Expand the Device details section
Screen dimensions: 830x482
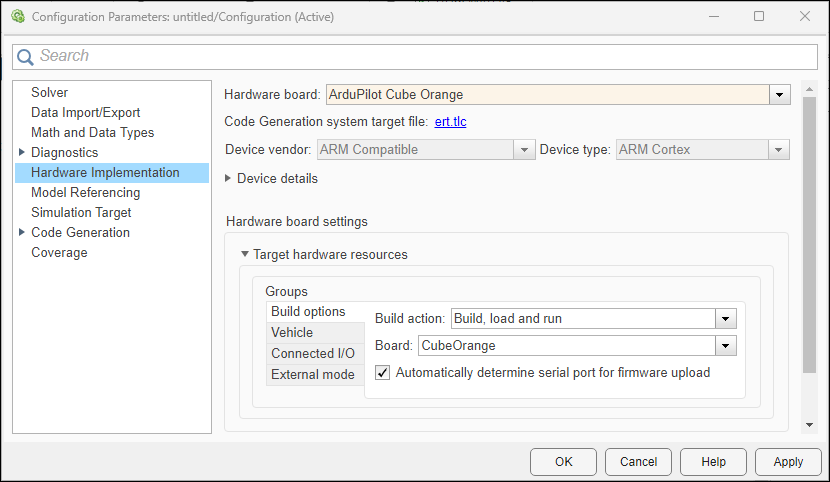click(229, 179)
